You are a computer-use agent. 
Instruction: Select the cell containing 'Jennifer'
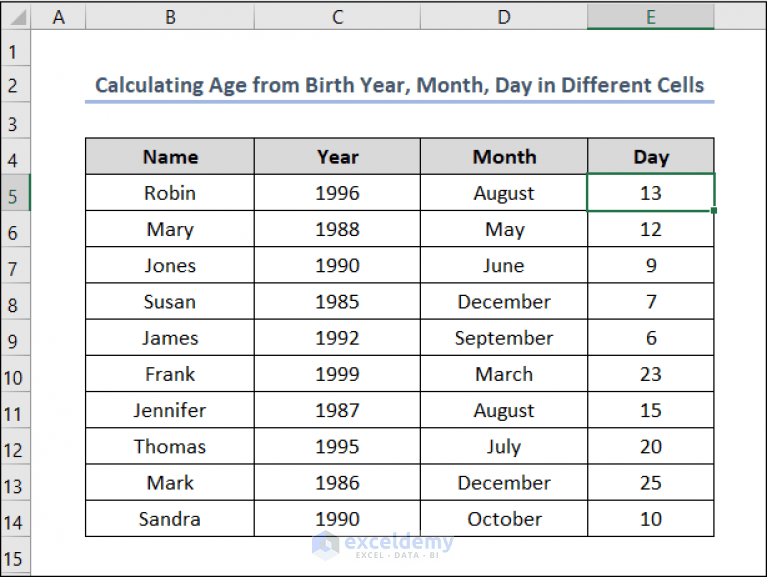[170, 410]
